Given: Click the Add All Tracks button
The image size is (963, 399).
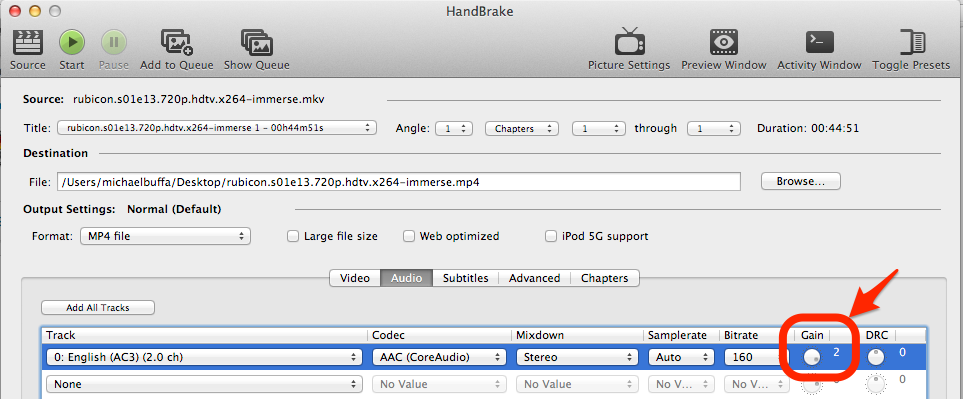Looking at the screenshot, I should pos(98,308).
